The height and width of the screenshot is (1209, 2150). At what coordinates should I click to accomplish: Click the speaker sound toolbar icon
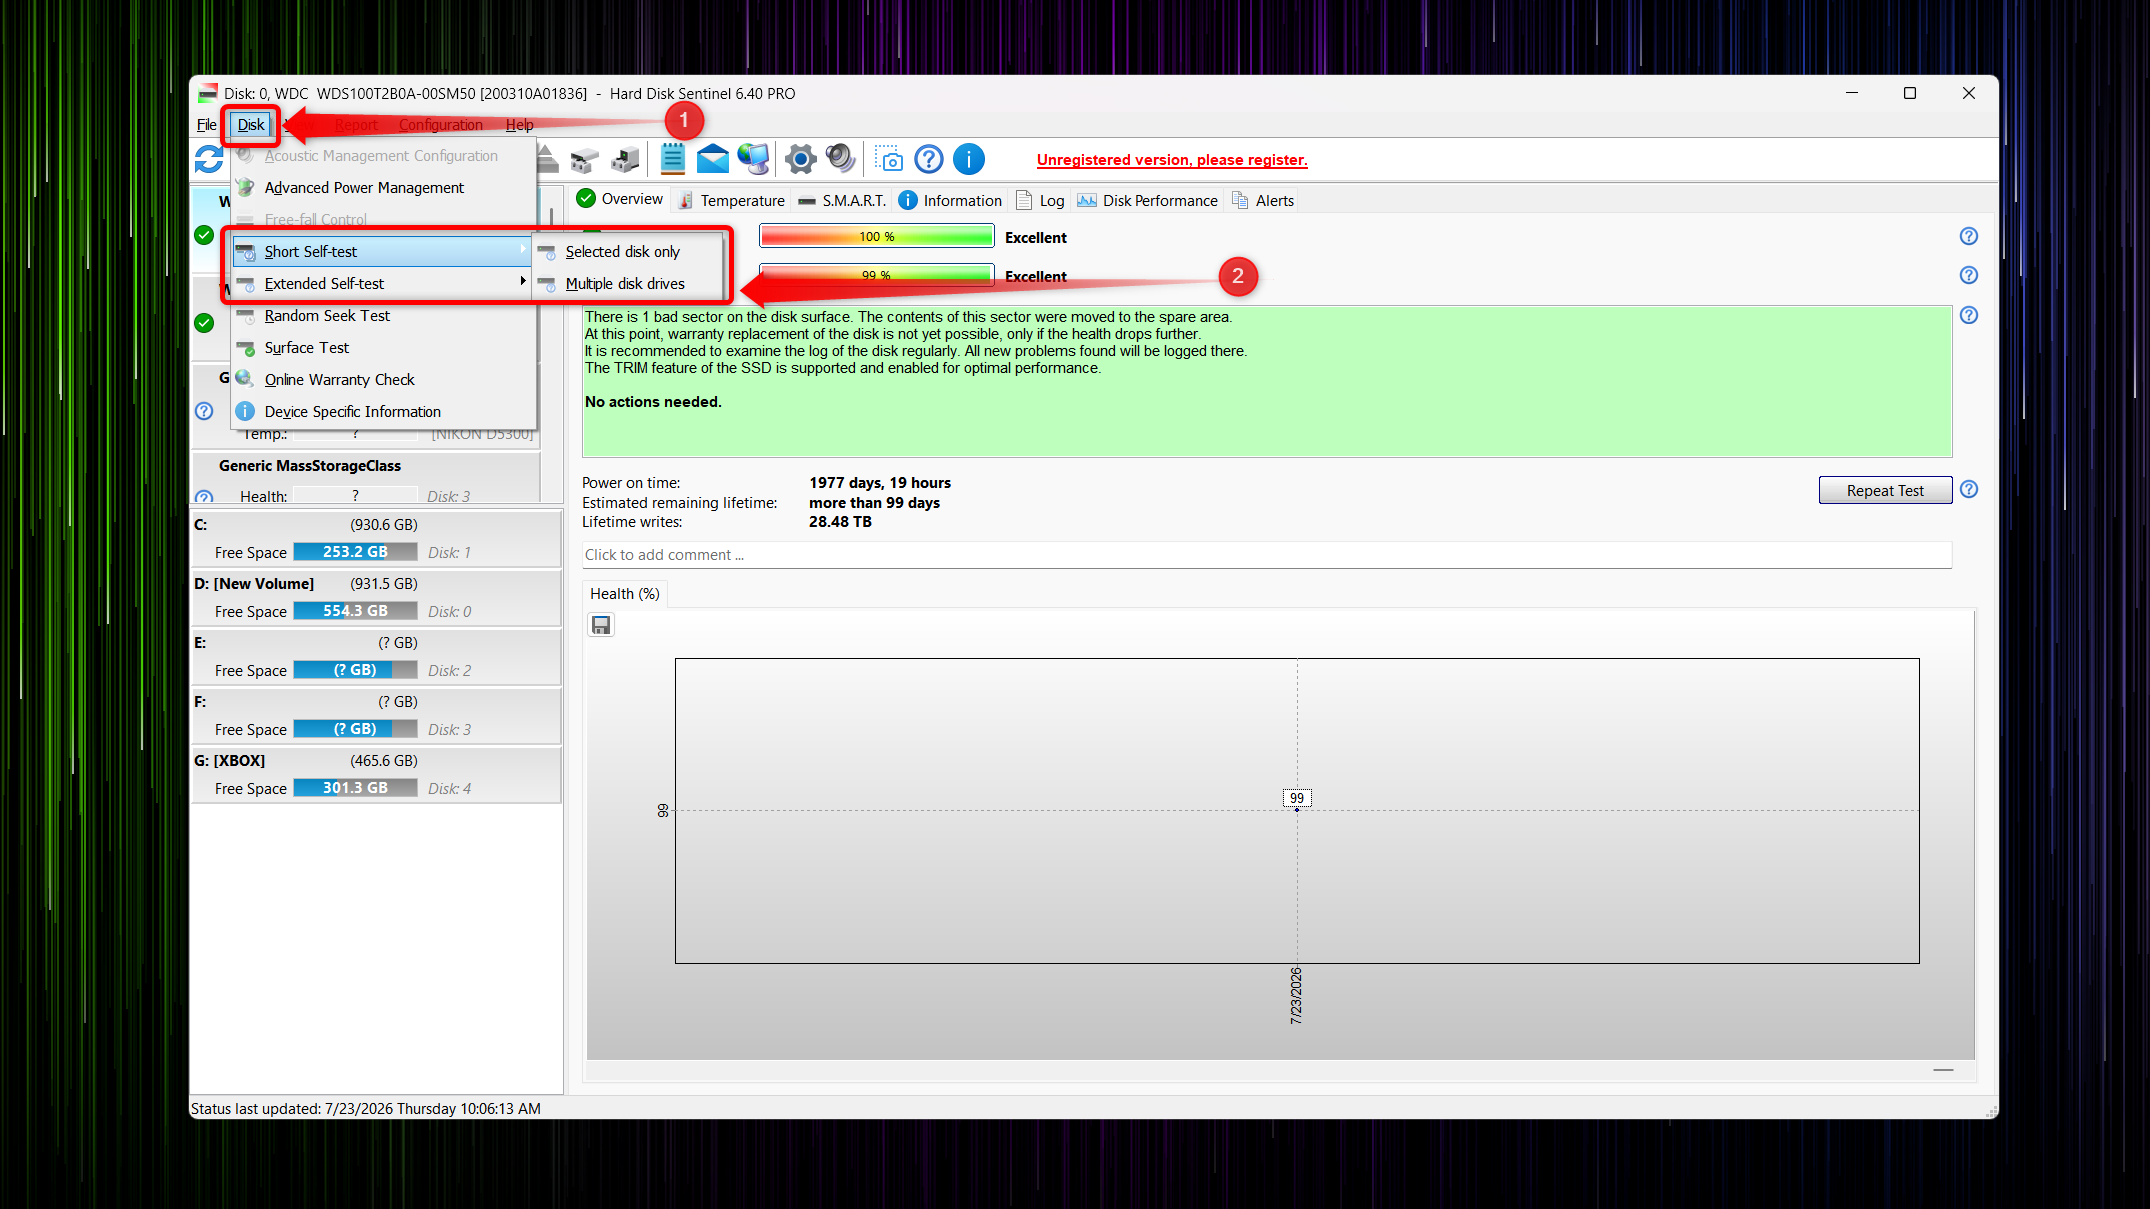[x=841, y=159]
